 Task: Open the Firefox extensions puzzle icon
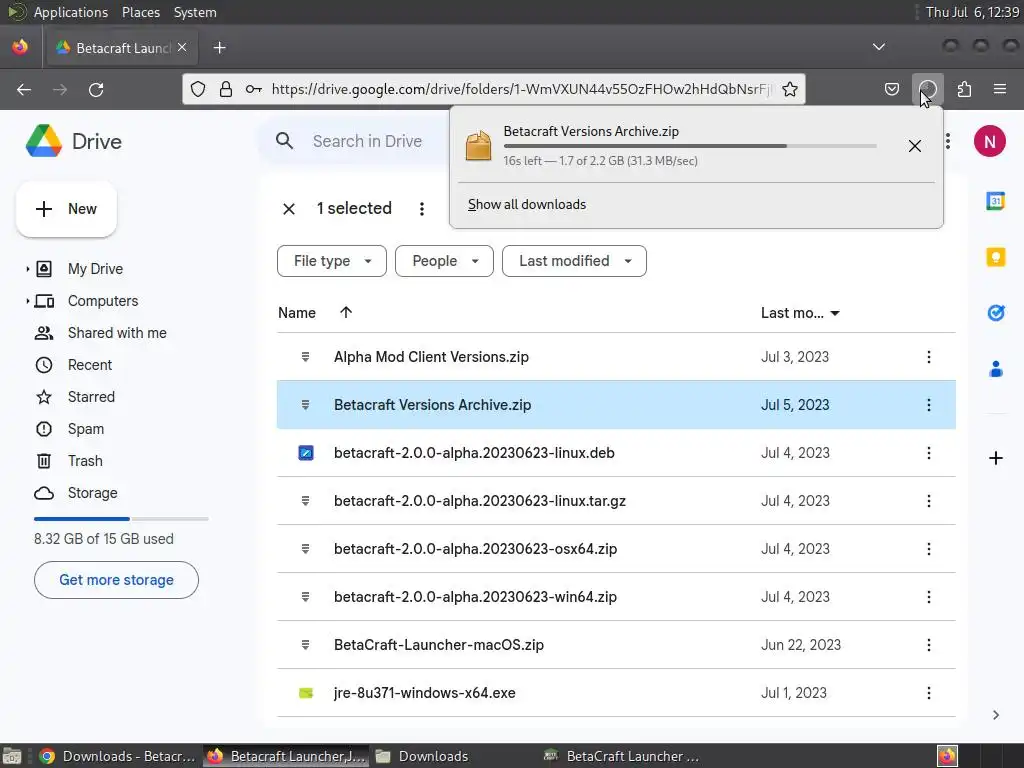[964, 89]
